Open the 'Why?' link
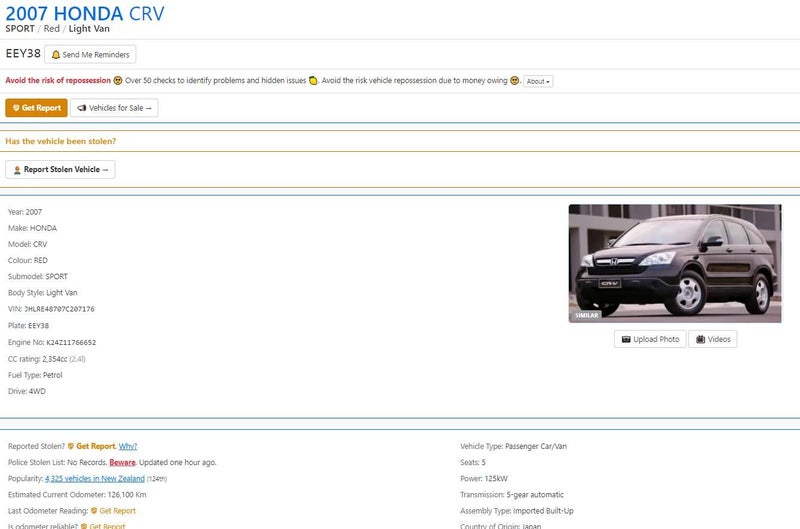The image size is (800, 529). [128, 446]
